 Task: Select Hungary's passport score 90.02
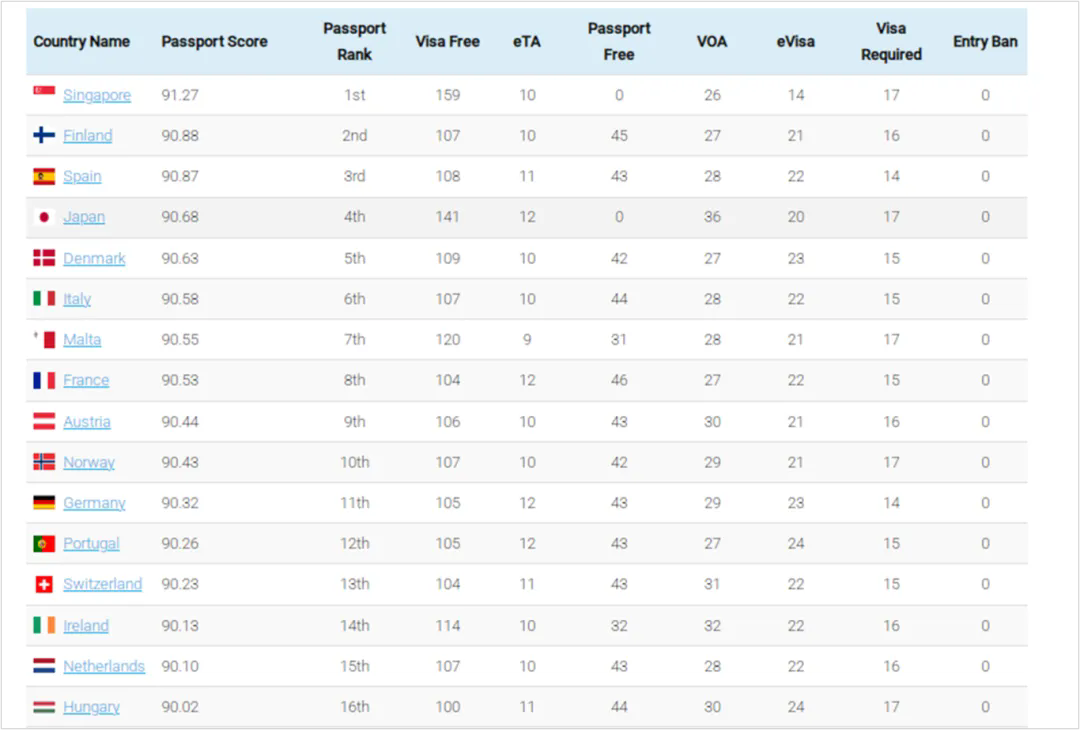pyautogui.click(x=180, y=707)
